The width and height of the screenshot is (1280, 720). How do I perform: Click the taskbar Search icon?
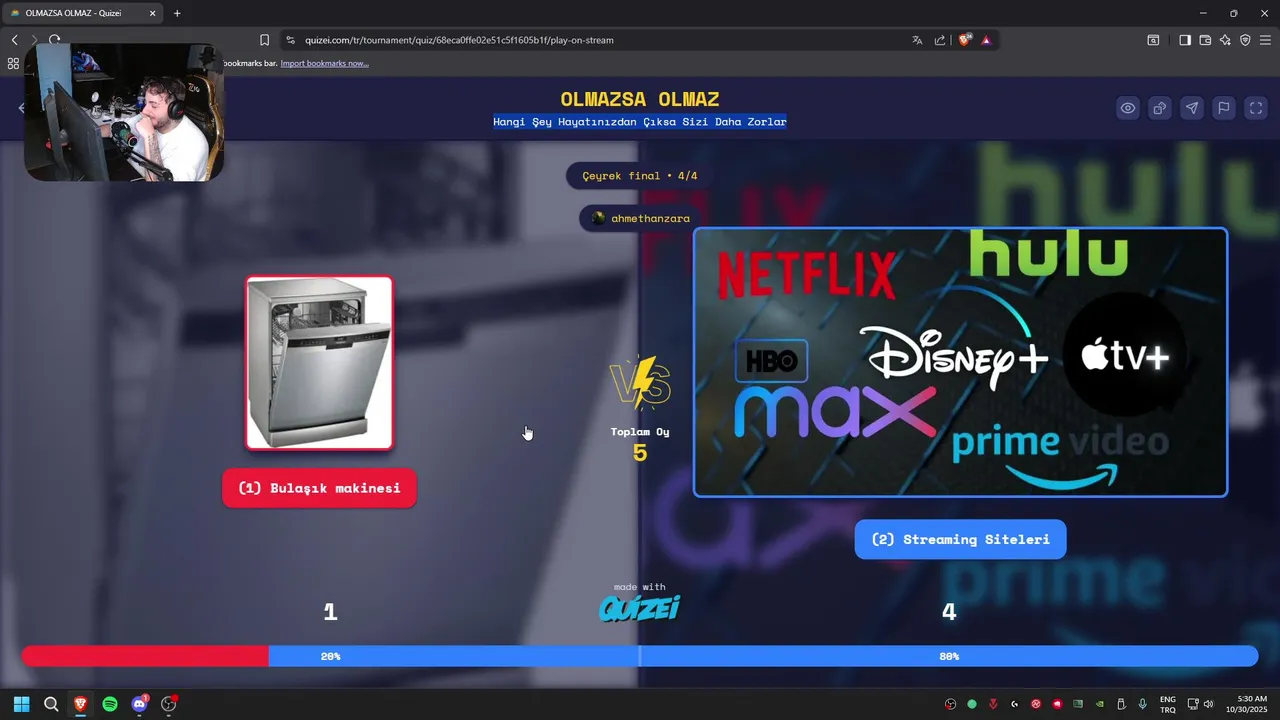(x=51, y=704)
